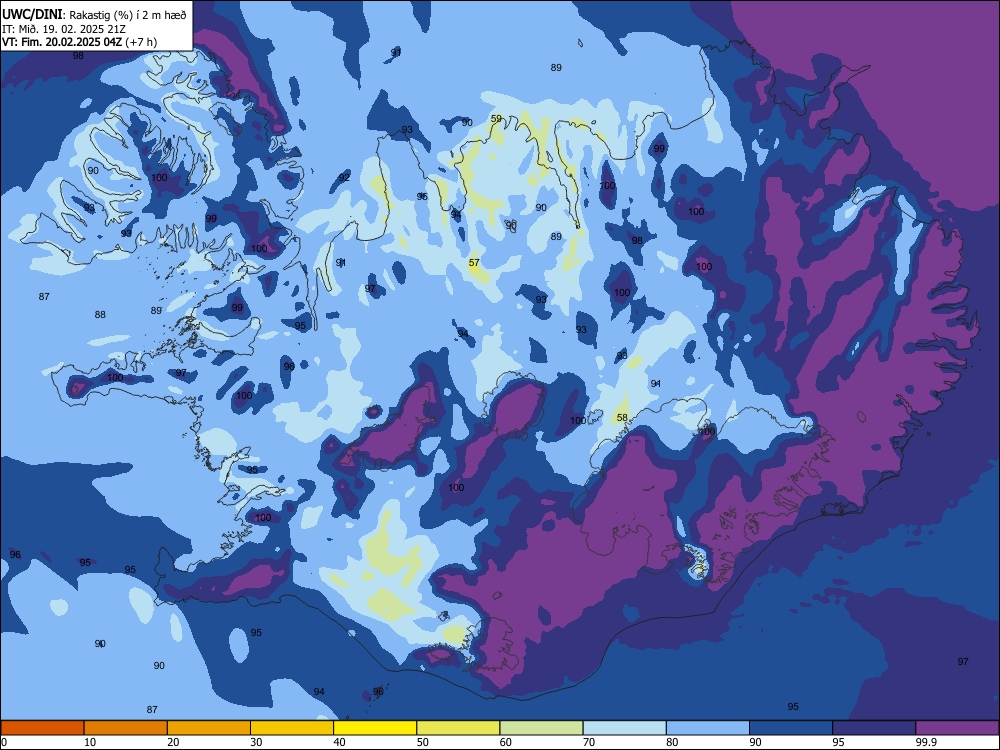Click the dark indigo 95–99.9 legend swatch
This screenshot has width=1000, height=750.
[874, 728]
